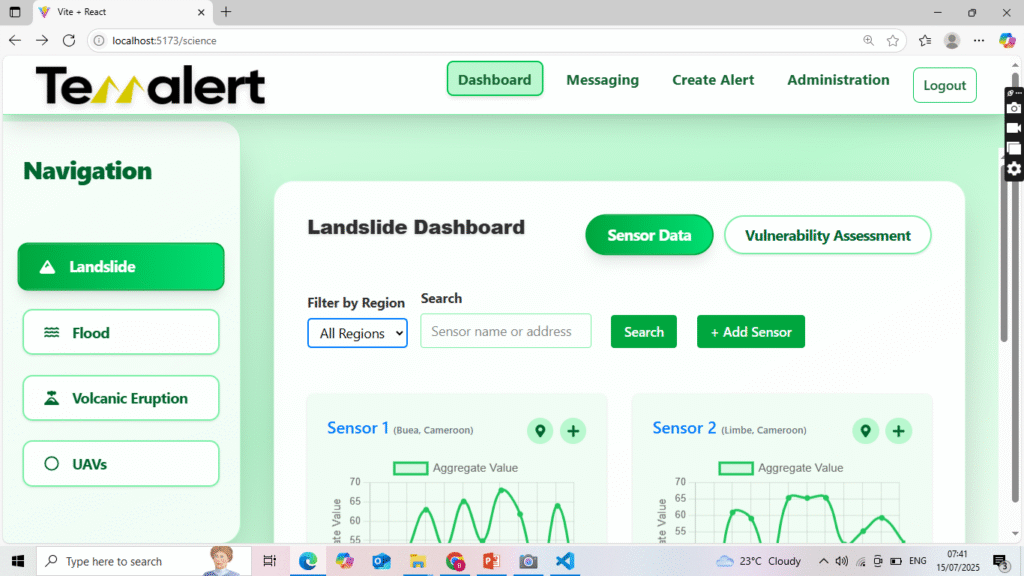Click the plus icon on Sensor 1

[573, 431]
